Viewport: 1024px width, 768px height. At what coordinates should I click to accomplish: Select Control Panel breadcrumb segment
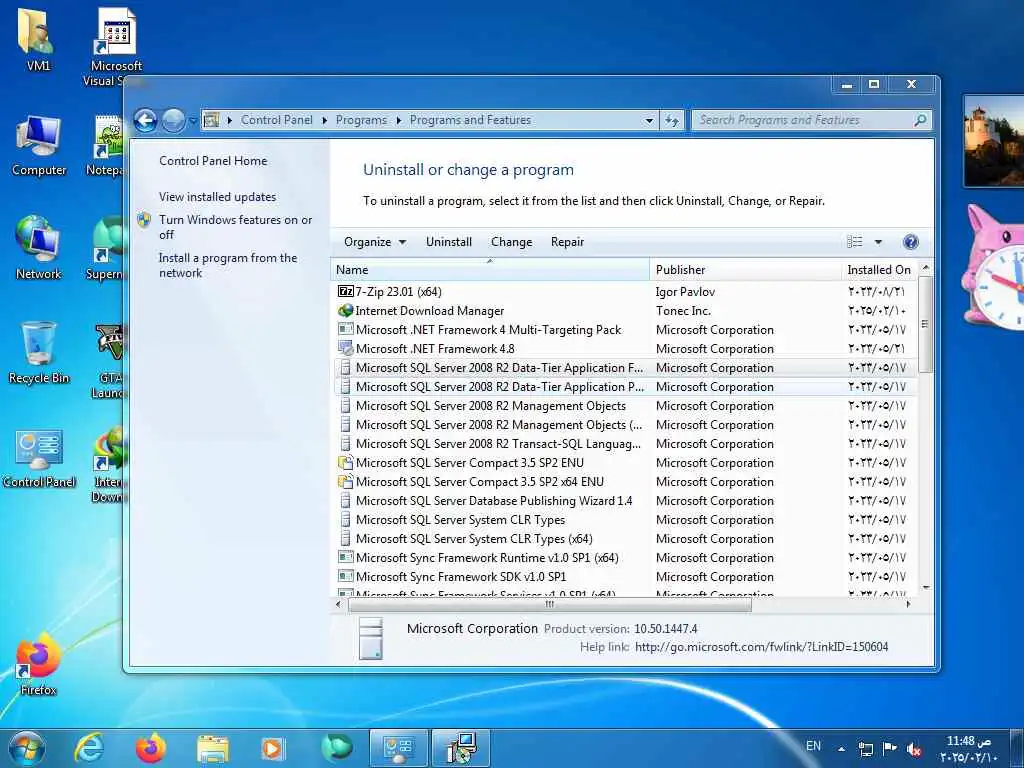coord(276,120)
